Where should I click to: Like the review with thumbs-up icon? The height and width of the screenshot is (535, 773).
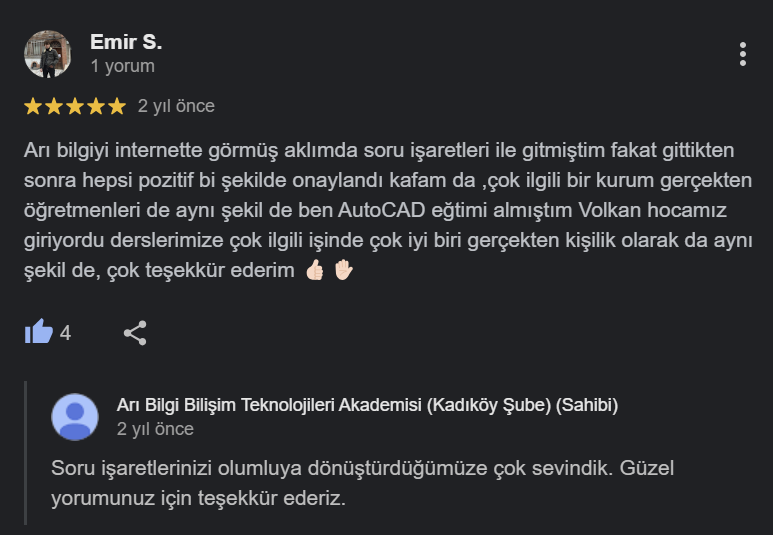(39, 332)
